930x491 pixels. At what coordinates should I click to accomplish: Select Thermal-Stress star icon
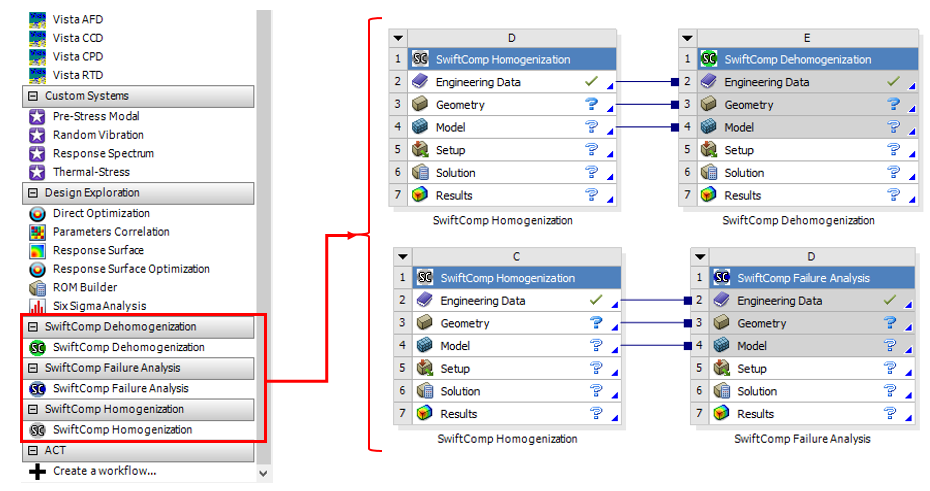[37, 172]
